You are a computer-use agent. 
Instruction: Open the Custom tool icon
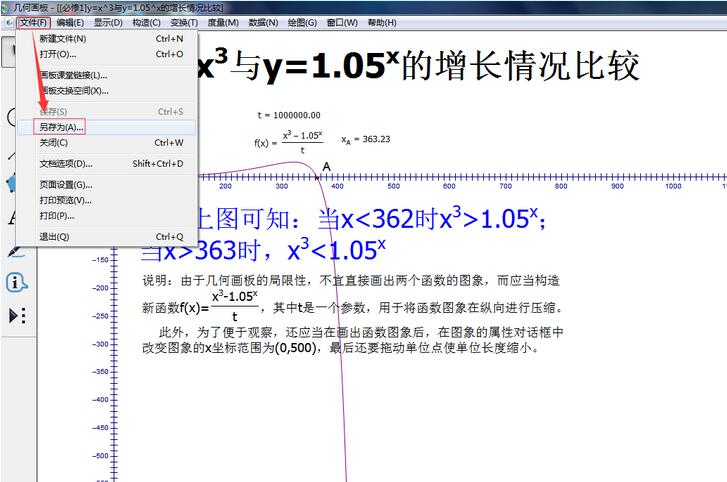pos(18,316)
